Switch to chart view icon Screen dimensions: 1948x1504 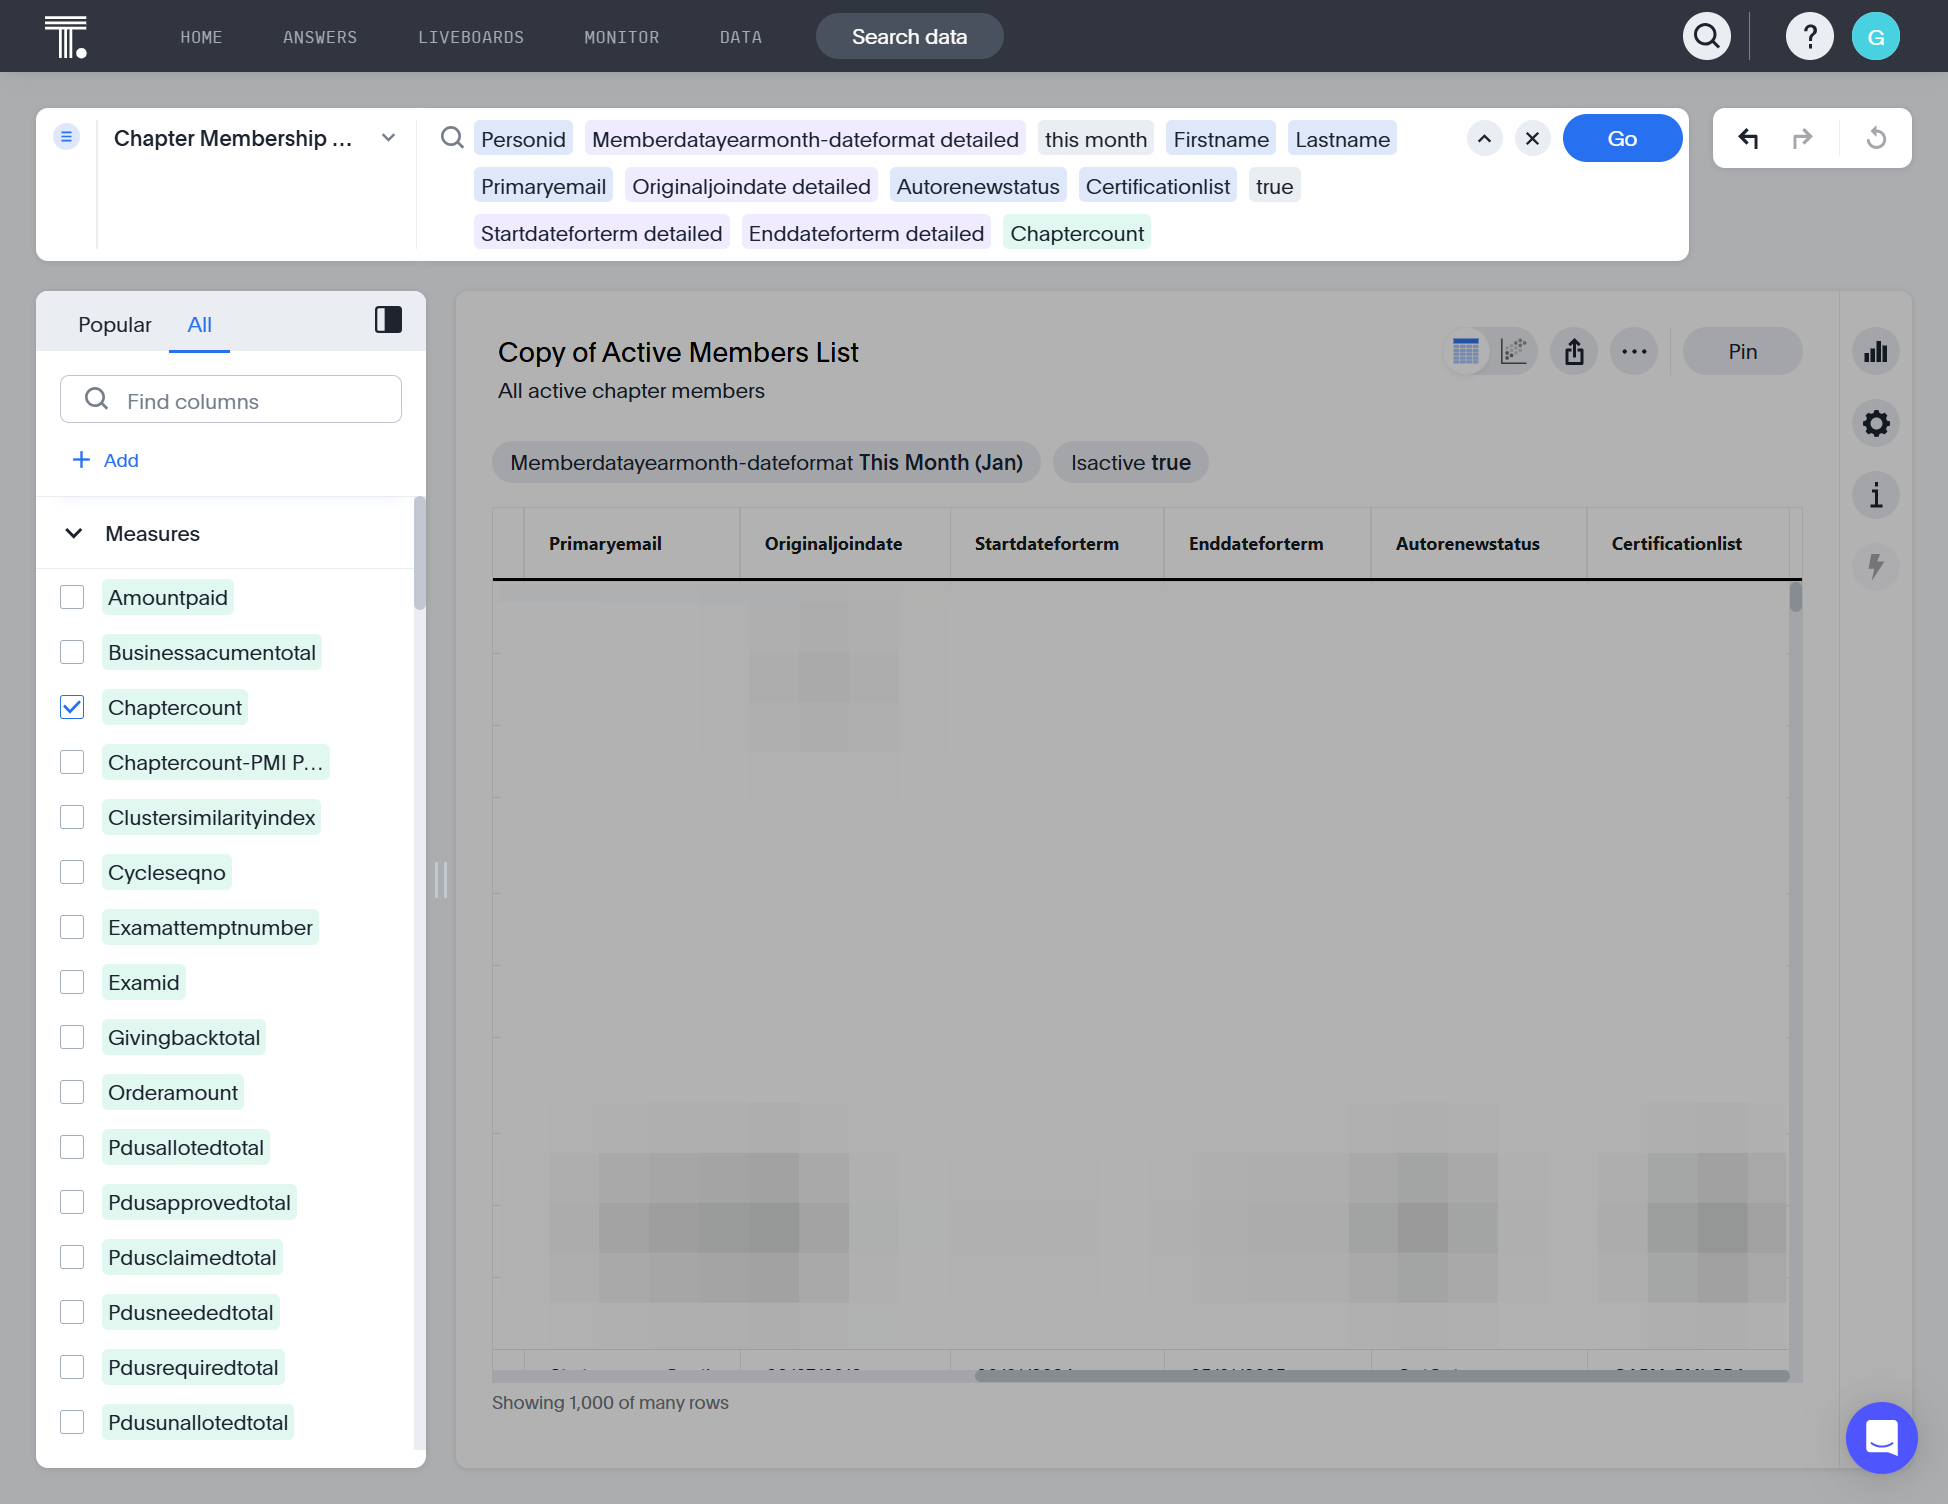(x=1514, y=352)
